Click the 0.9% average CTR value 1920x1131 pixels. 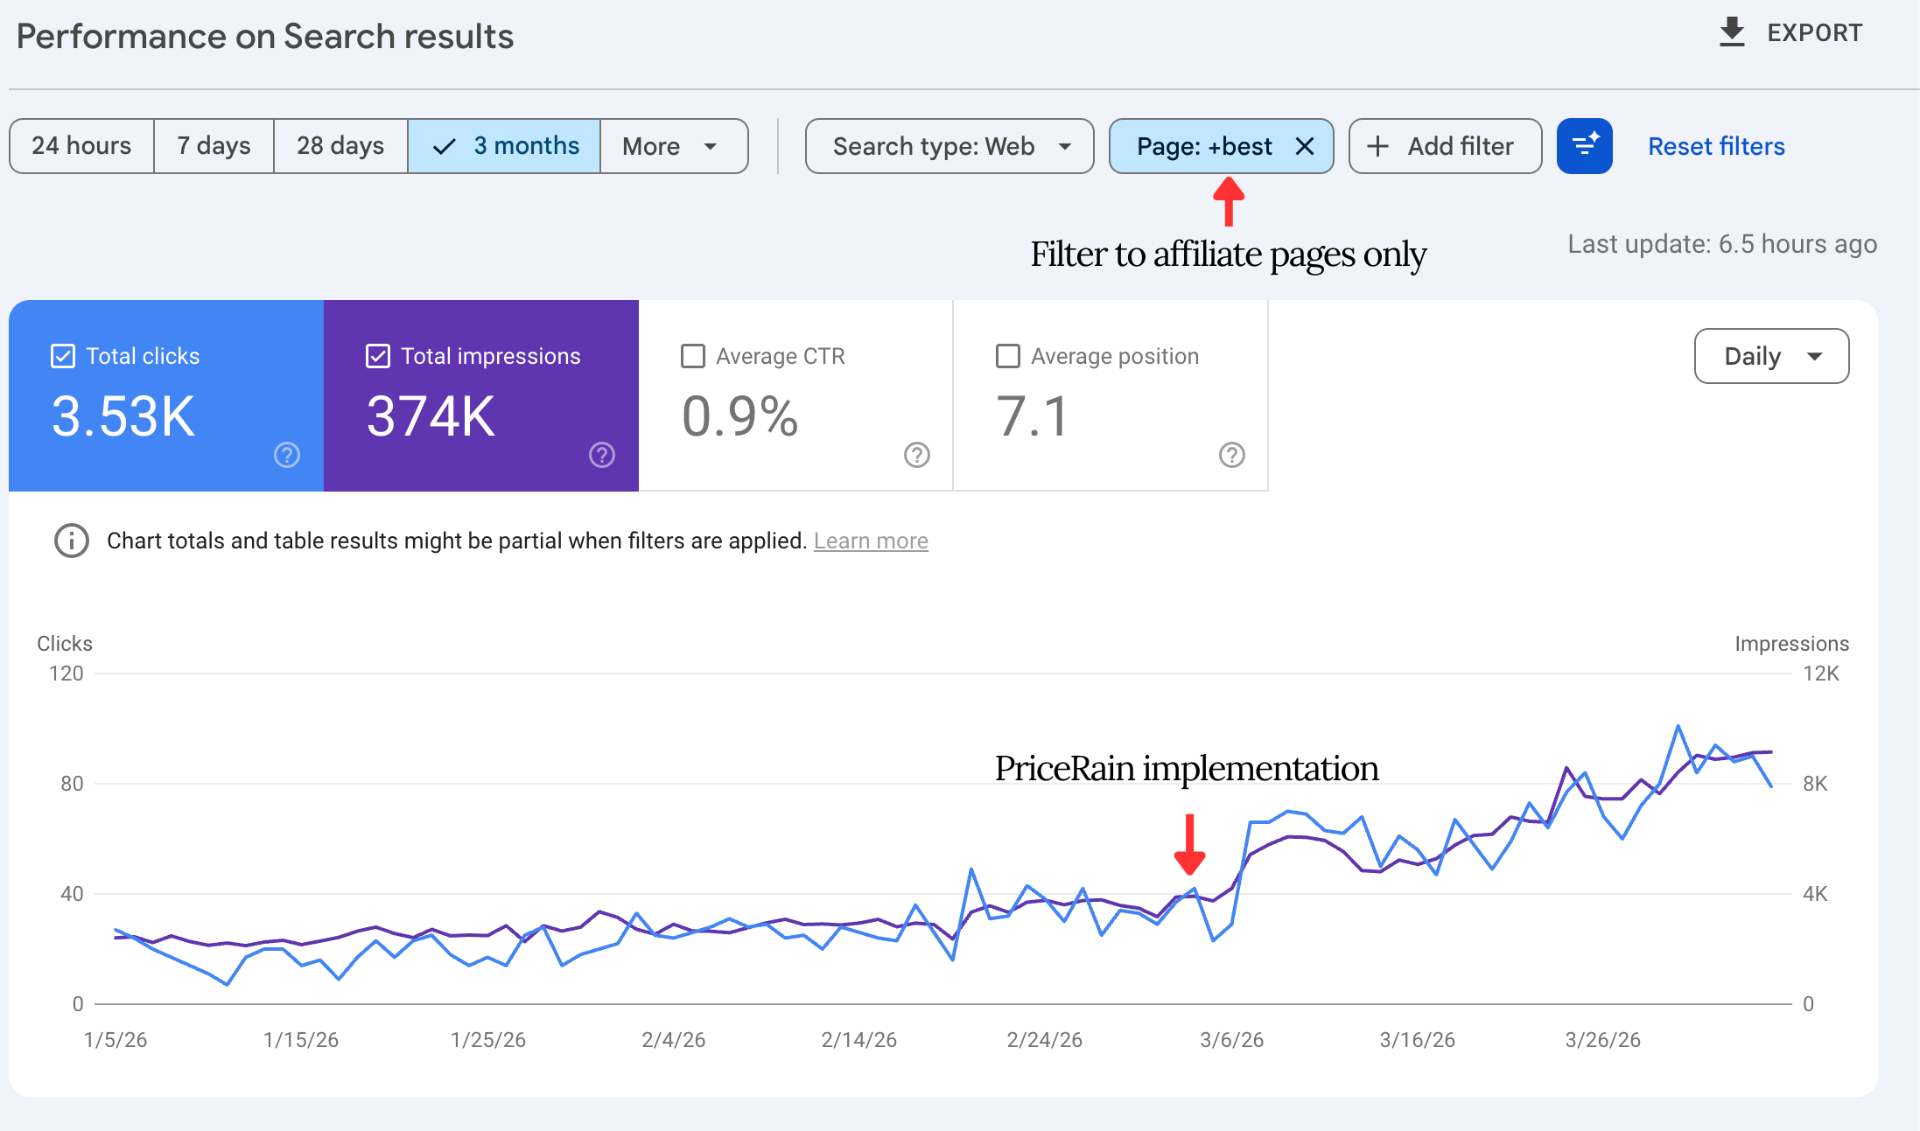pos(740,416)
